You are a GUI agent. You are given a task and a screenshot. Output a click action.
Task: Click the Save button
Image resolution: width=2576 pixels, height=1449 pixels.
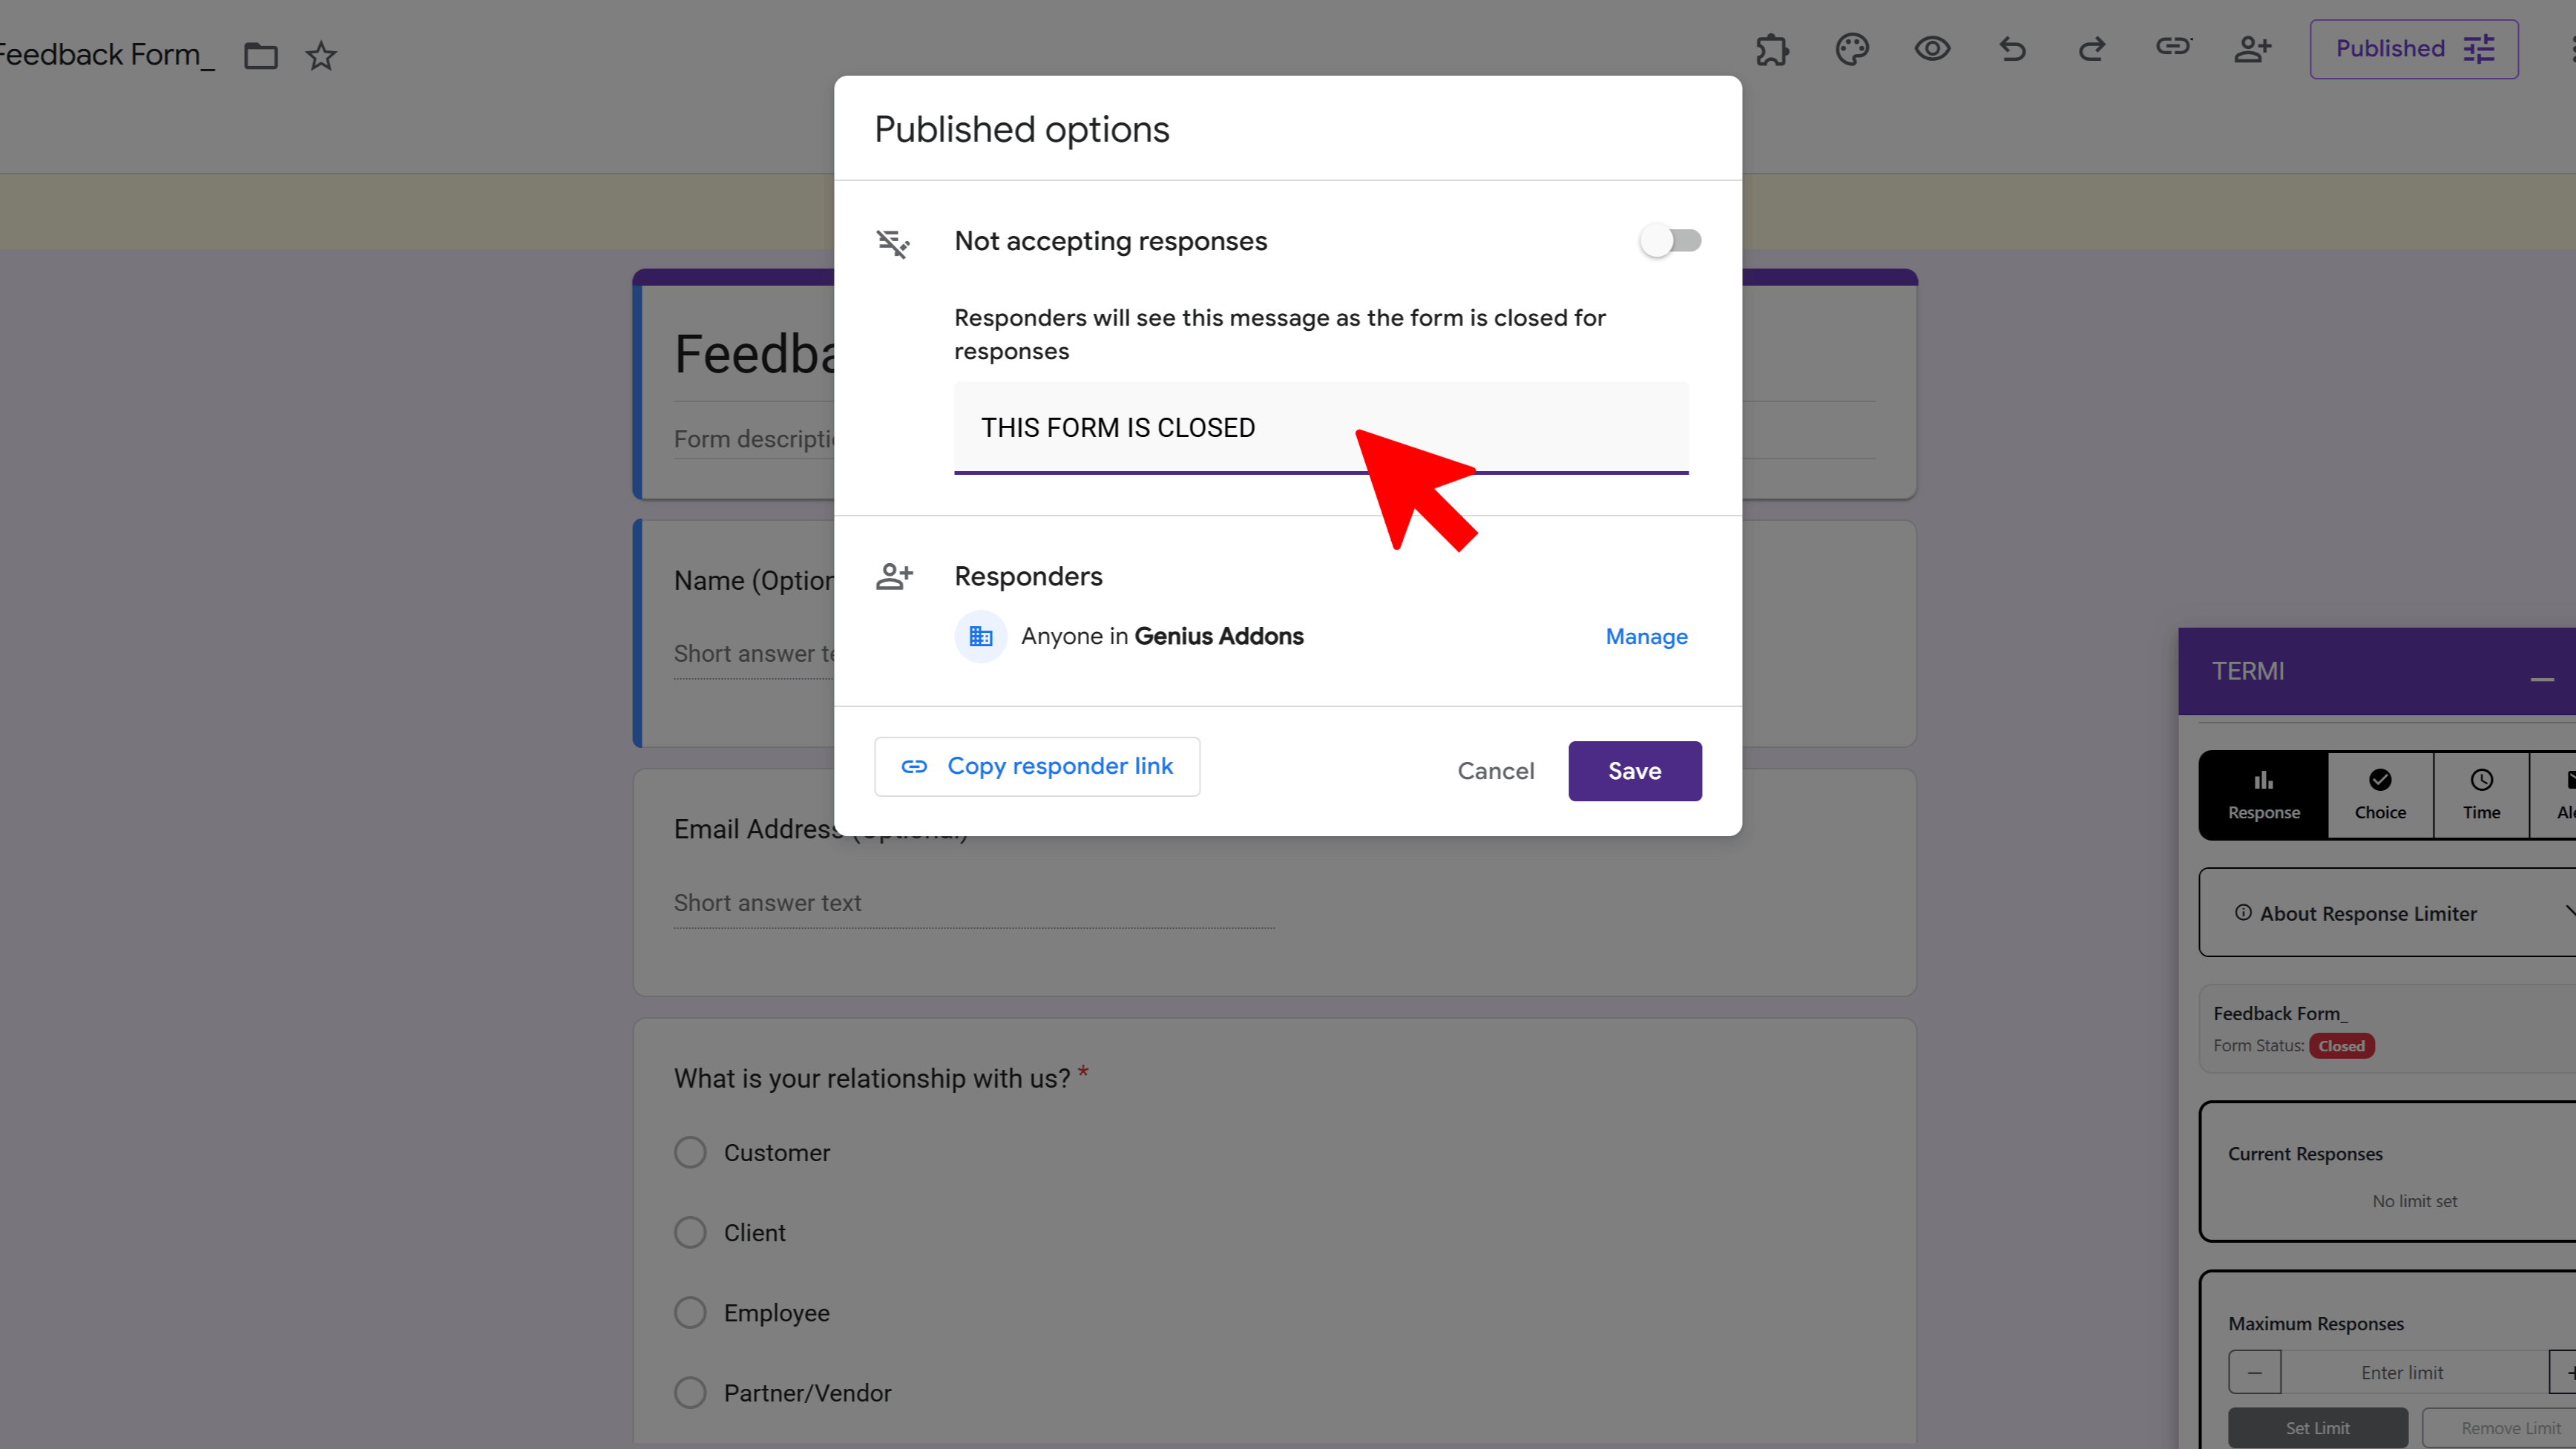click(1634, 771)
